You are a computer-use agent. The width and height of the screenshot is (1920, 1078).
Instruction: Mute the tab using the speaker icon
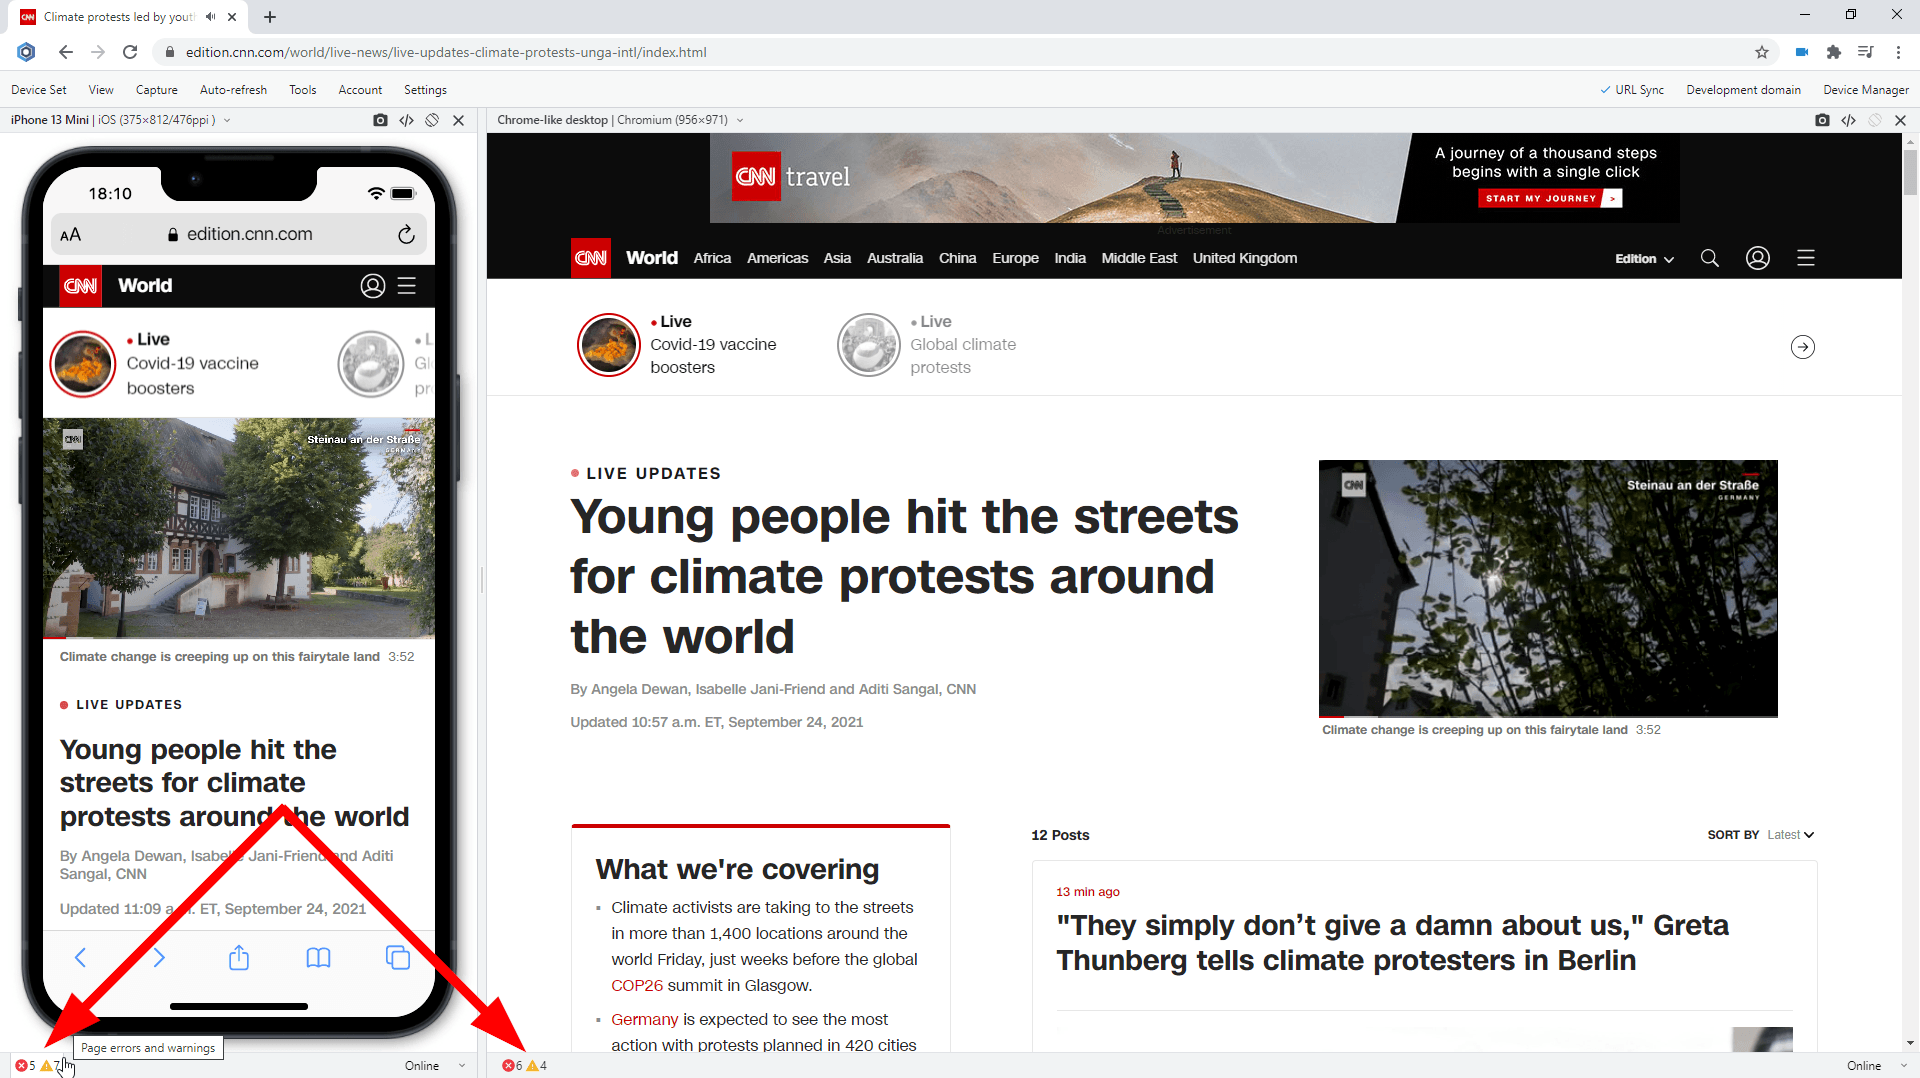coord(211,17)
